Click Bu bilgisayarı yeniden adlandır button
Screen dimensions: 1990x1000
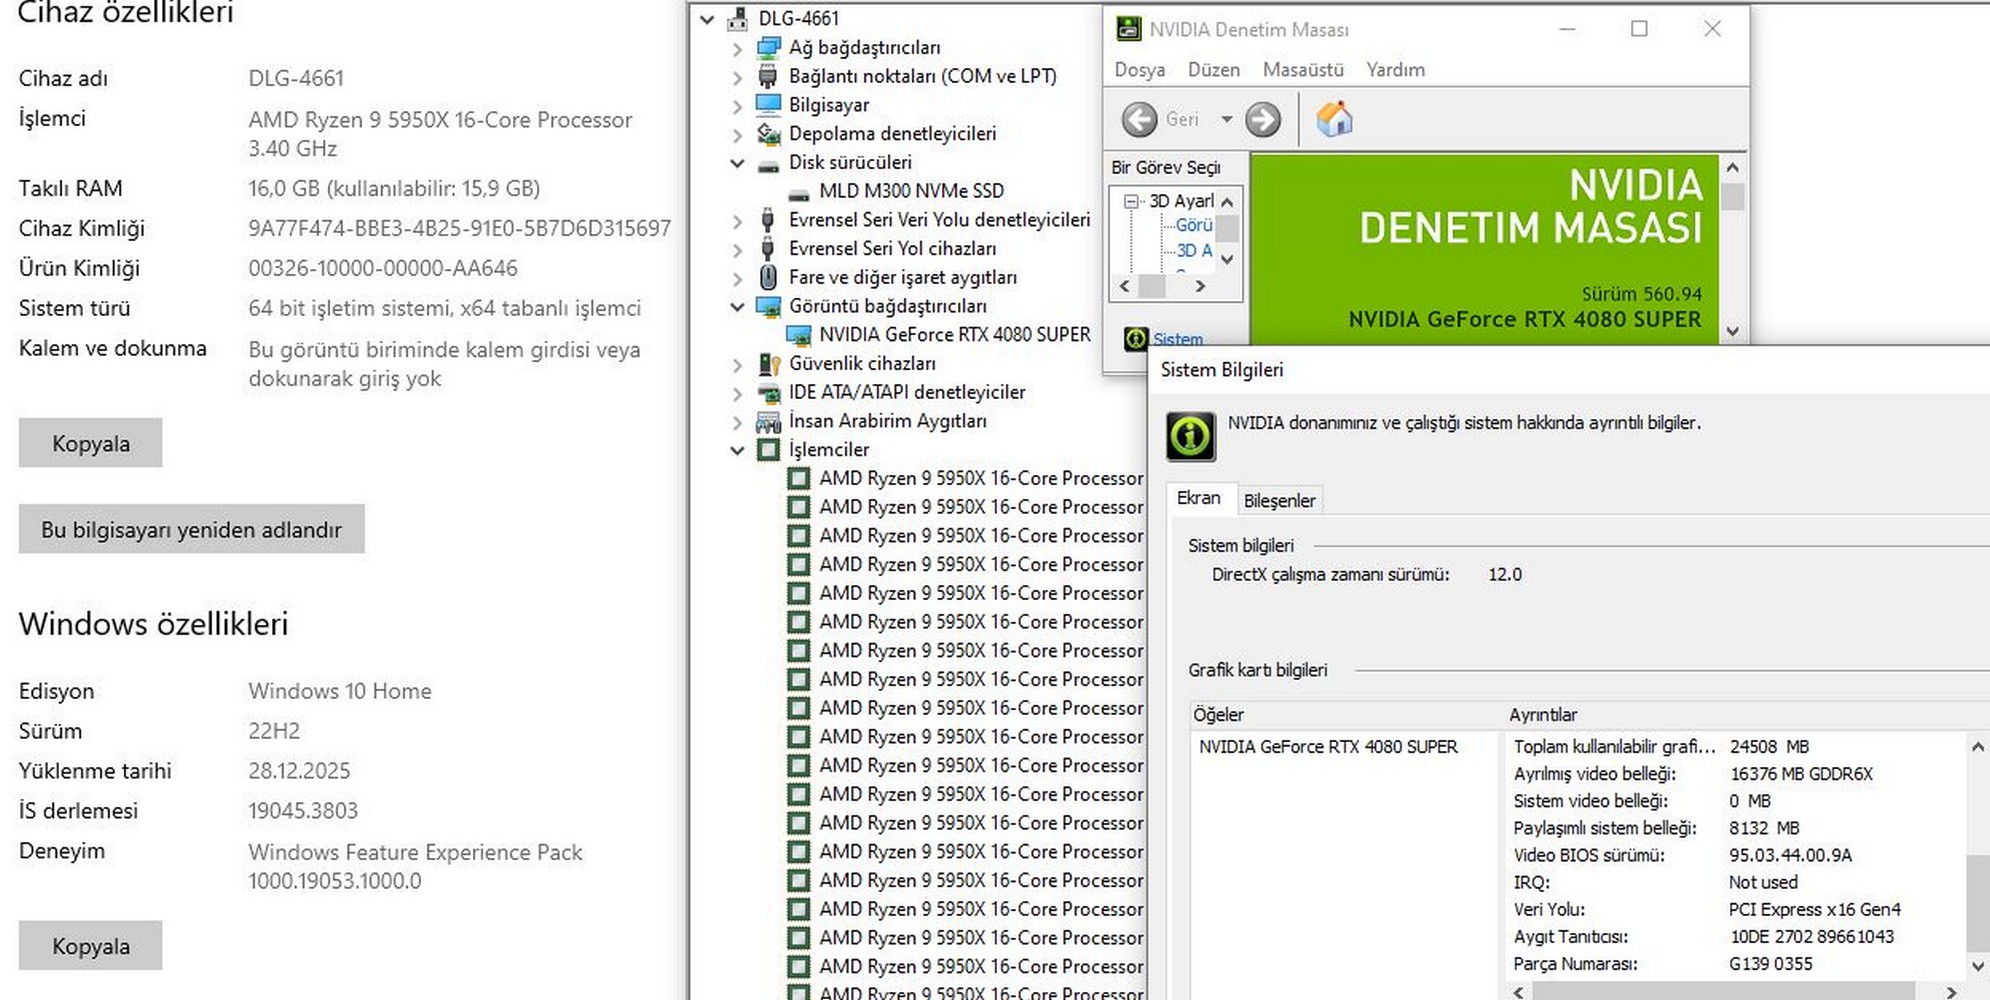pos(191,529)
